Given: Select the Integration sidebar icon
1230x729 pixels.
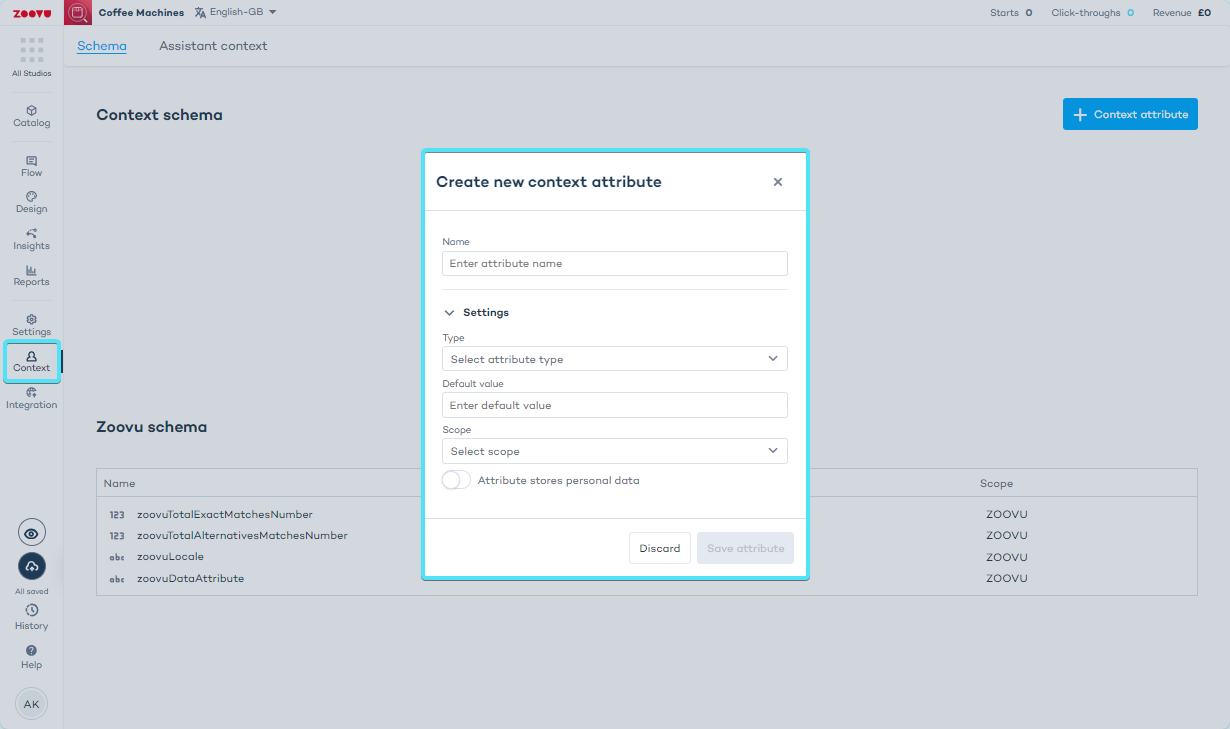Looking at the screenshot, I should 31,397.
